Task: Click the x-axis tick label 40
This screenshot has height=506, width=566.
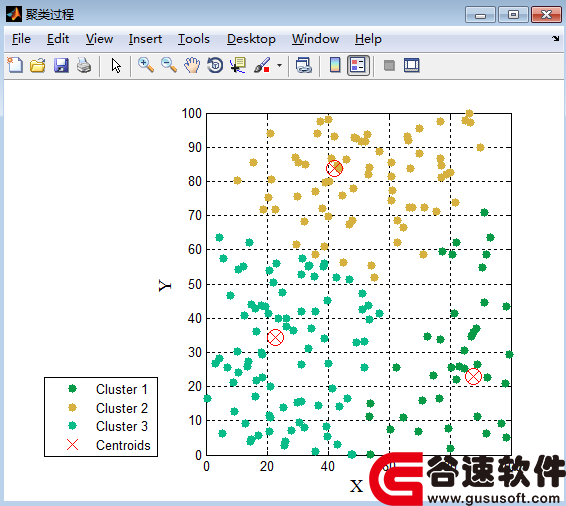Action: point(328,466)
